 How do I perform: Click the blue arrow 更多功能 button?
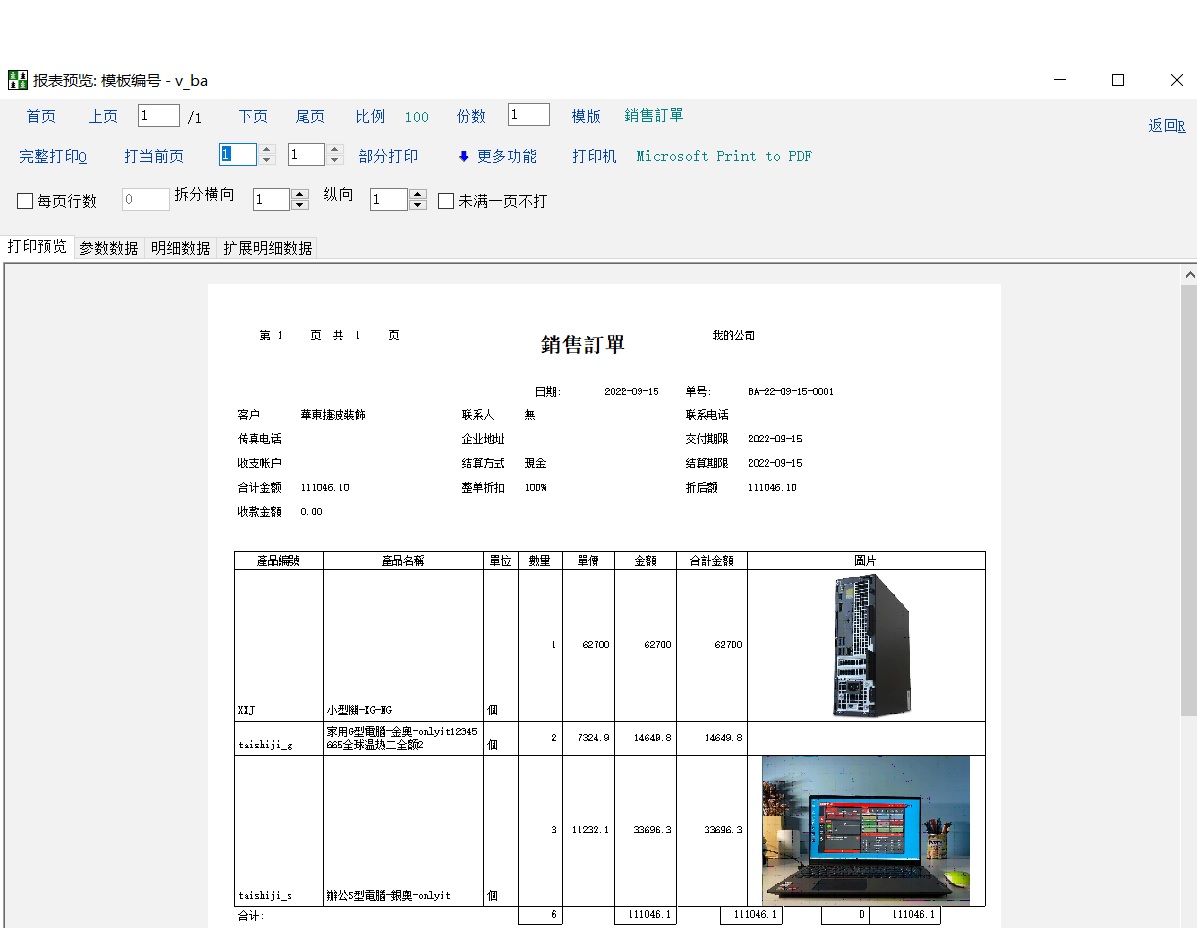click(497, 156)
